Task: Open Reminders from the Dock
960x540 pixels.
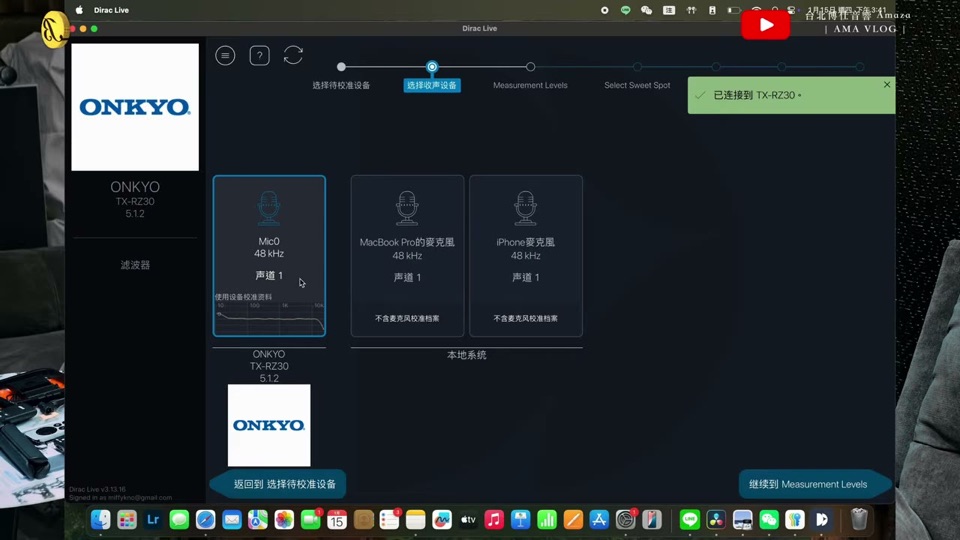Action: tap(389, 520)
